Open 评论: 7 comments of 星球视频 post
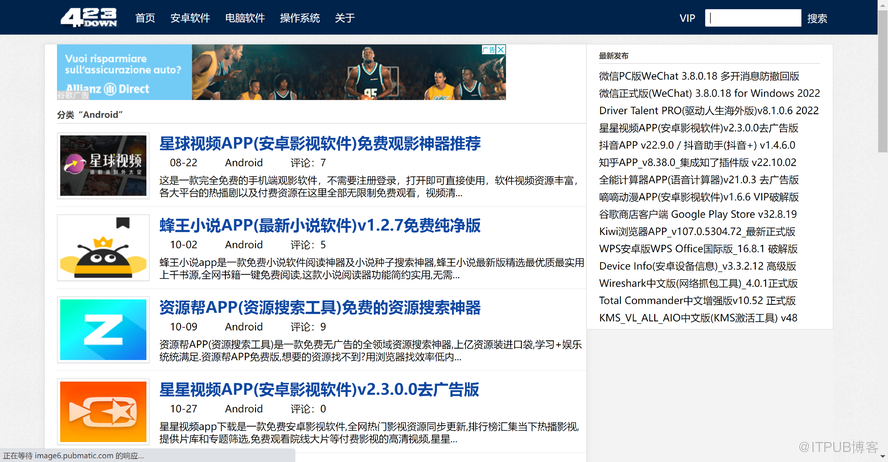Image resolution: width=888 pixels, height=462 pixels. click(309, 162)
